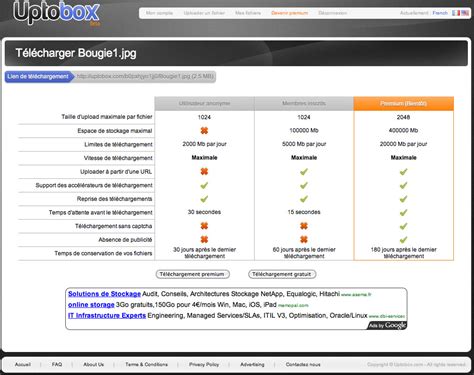Click the Téléchargement gratuit button

point(282,274)
